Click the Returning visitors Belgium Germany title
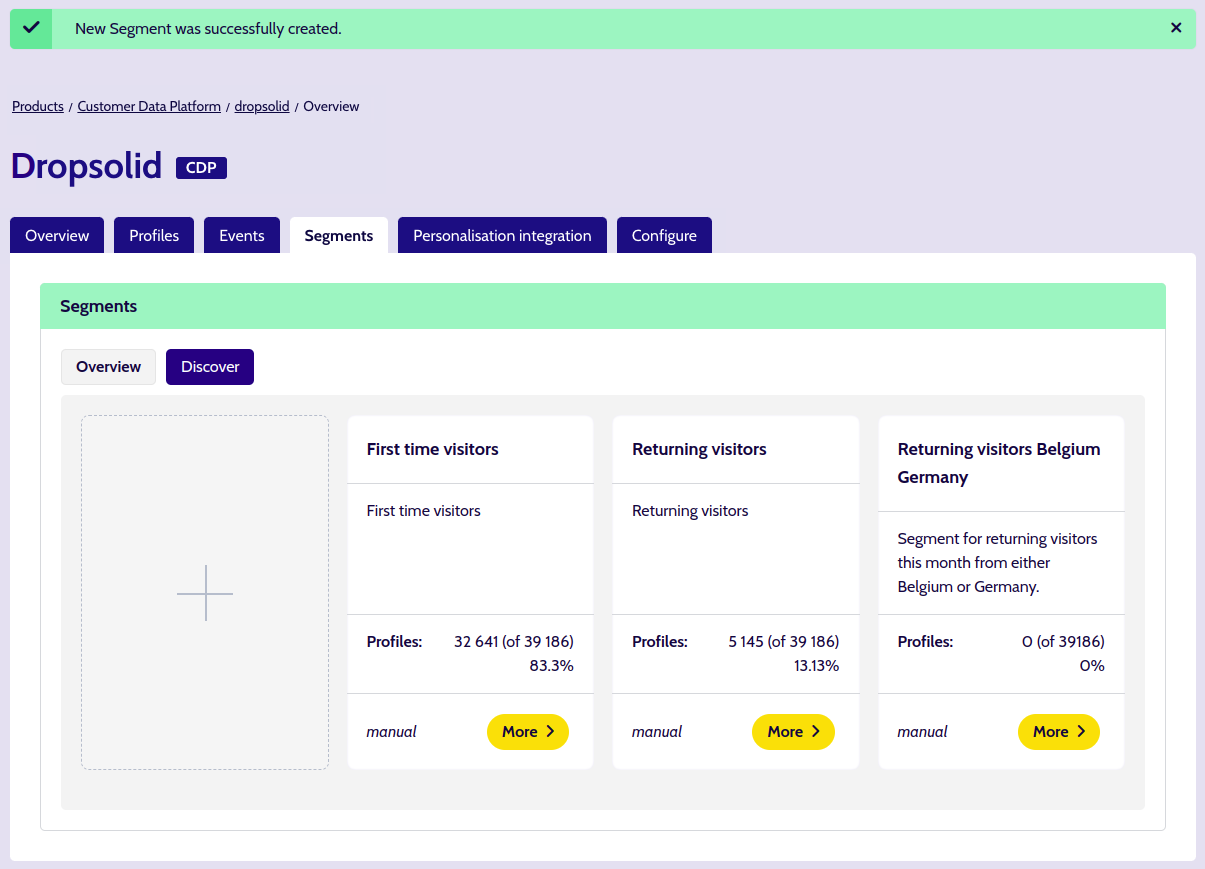 pyautogui.click(x=999, y=463)
